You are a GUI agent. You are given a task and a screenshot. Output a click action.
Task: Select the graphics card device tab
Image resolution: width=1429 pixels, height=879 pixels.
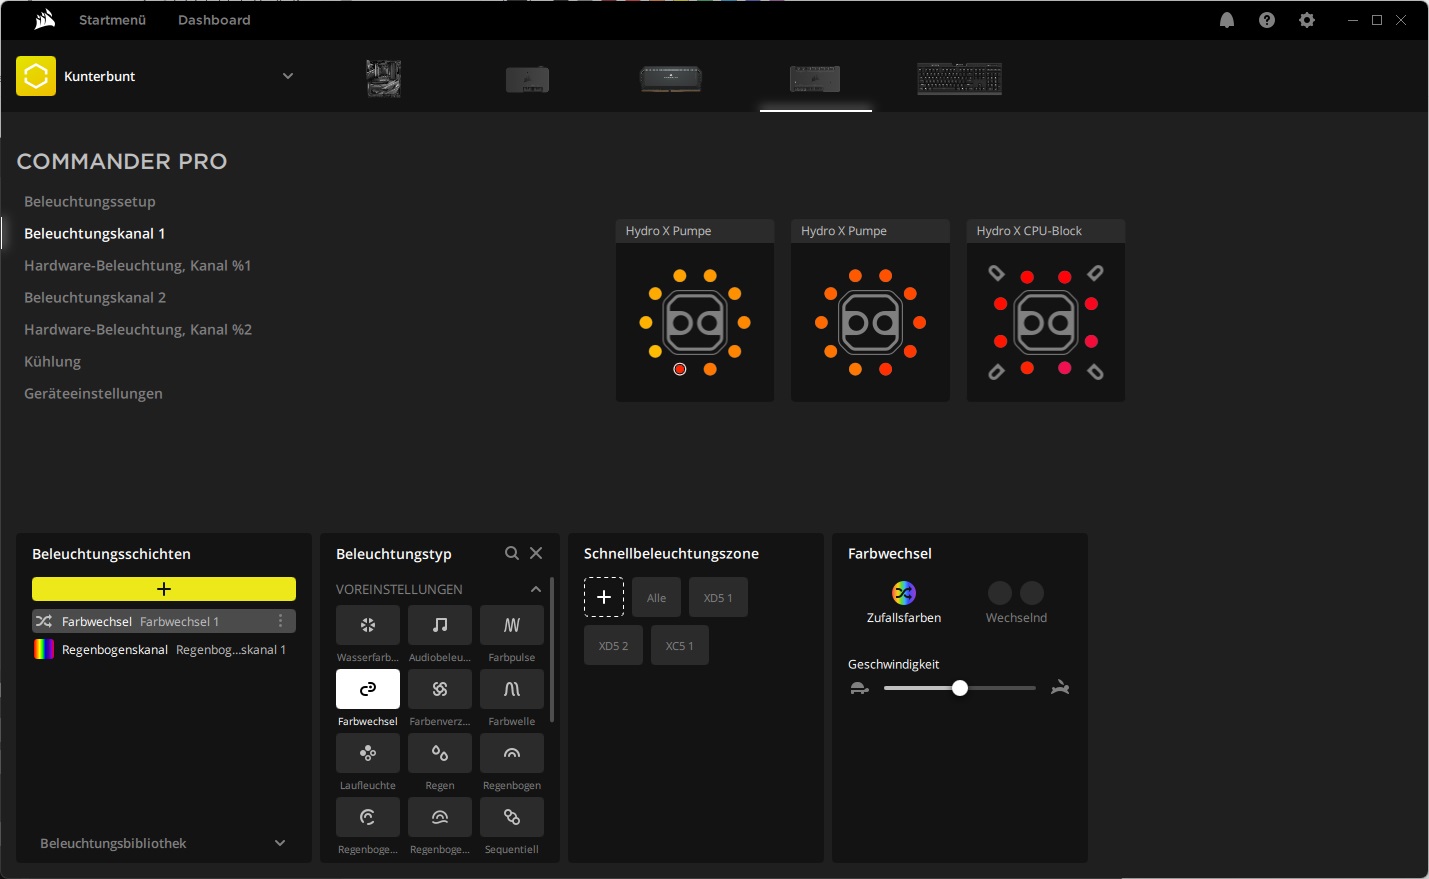coord(527,79)
